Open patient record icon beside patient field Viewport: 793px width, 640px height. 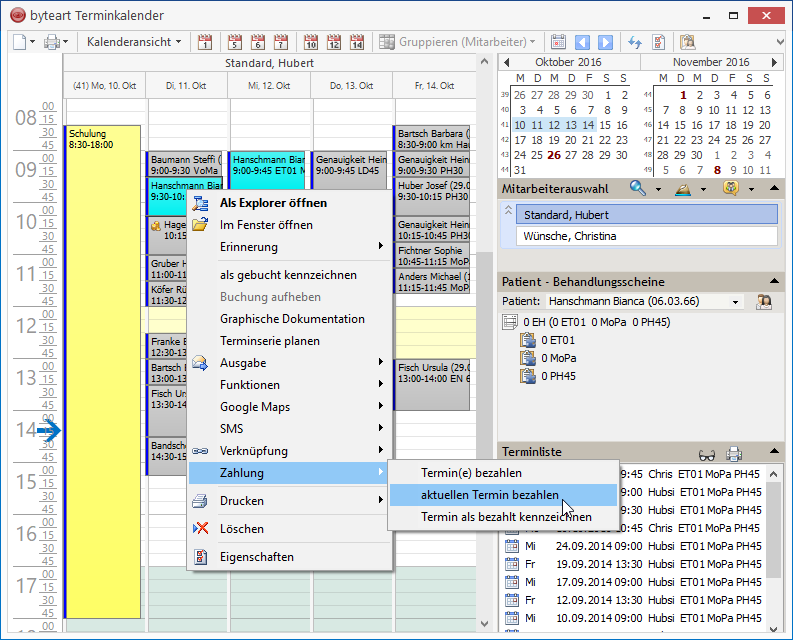click(x=765, y=301)
